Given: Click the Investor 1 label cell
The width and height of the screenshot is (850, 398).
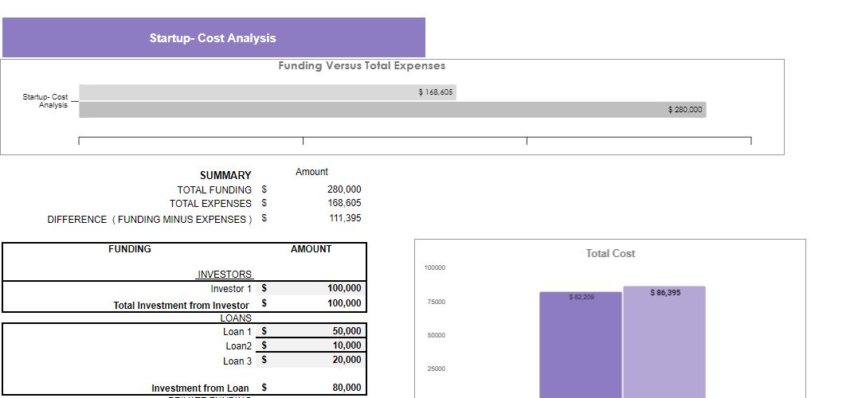Looking at the screenshot, I should coord(231,289).
